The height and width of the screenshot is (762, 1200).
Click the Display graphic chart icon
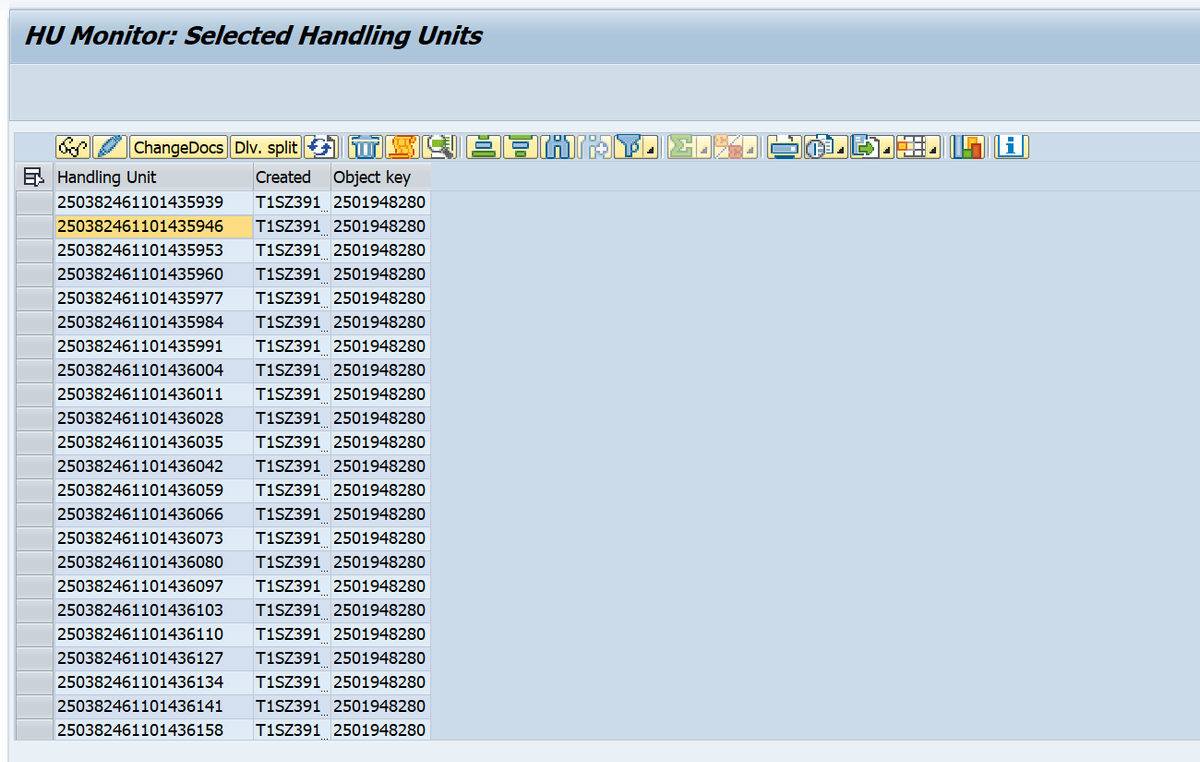click(x=969, y=148)
